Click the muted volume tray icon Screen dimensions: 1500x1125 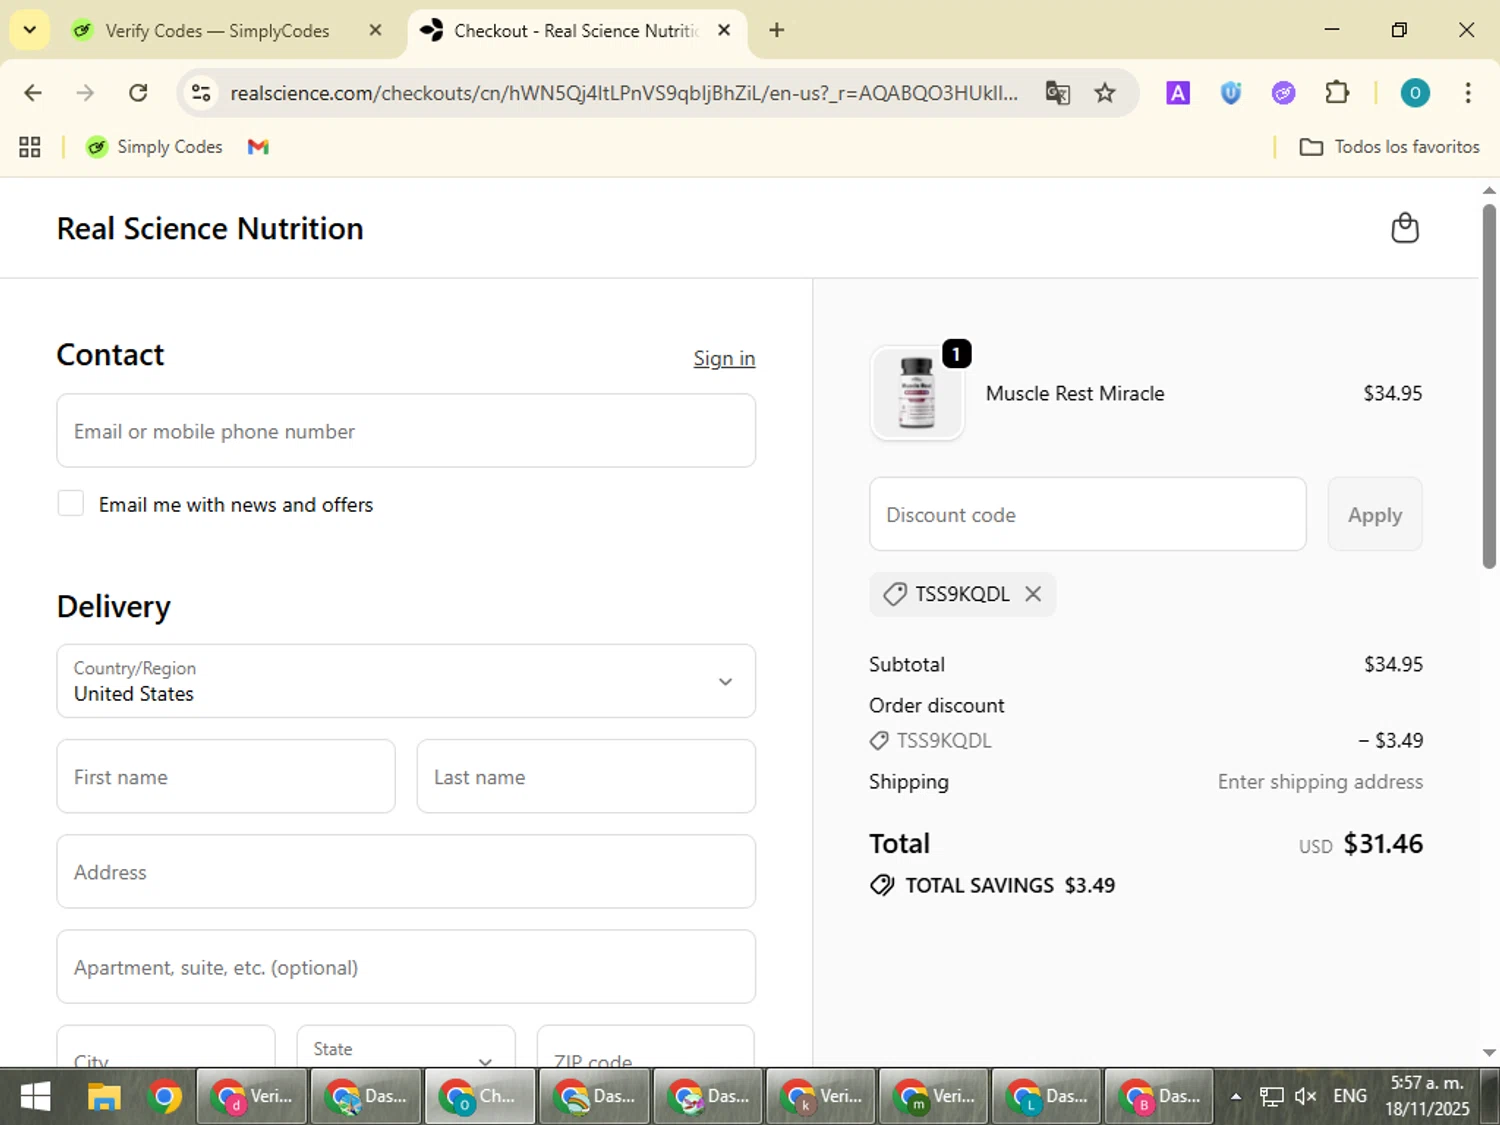1305,1097
